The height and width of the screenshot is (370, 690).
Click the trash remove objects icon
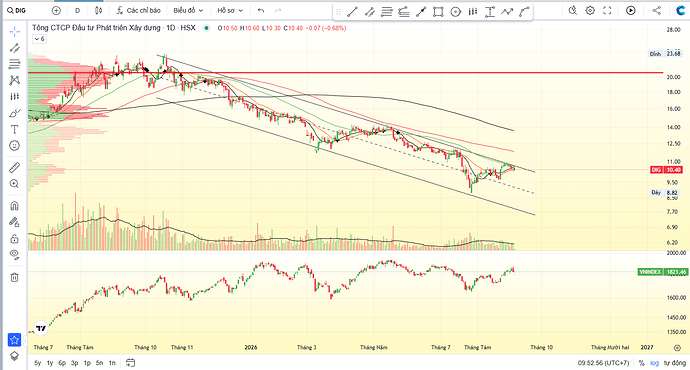pyautogui.click(x=15, y=277)
